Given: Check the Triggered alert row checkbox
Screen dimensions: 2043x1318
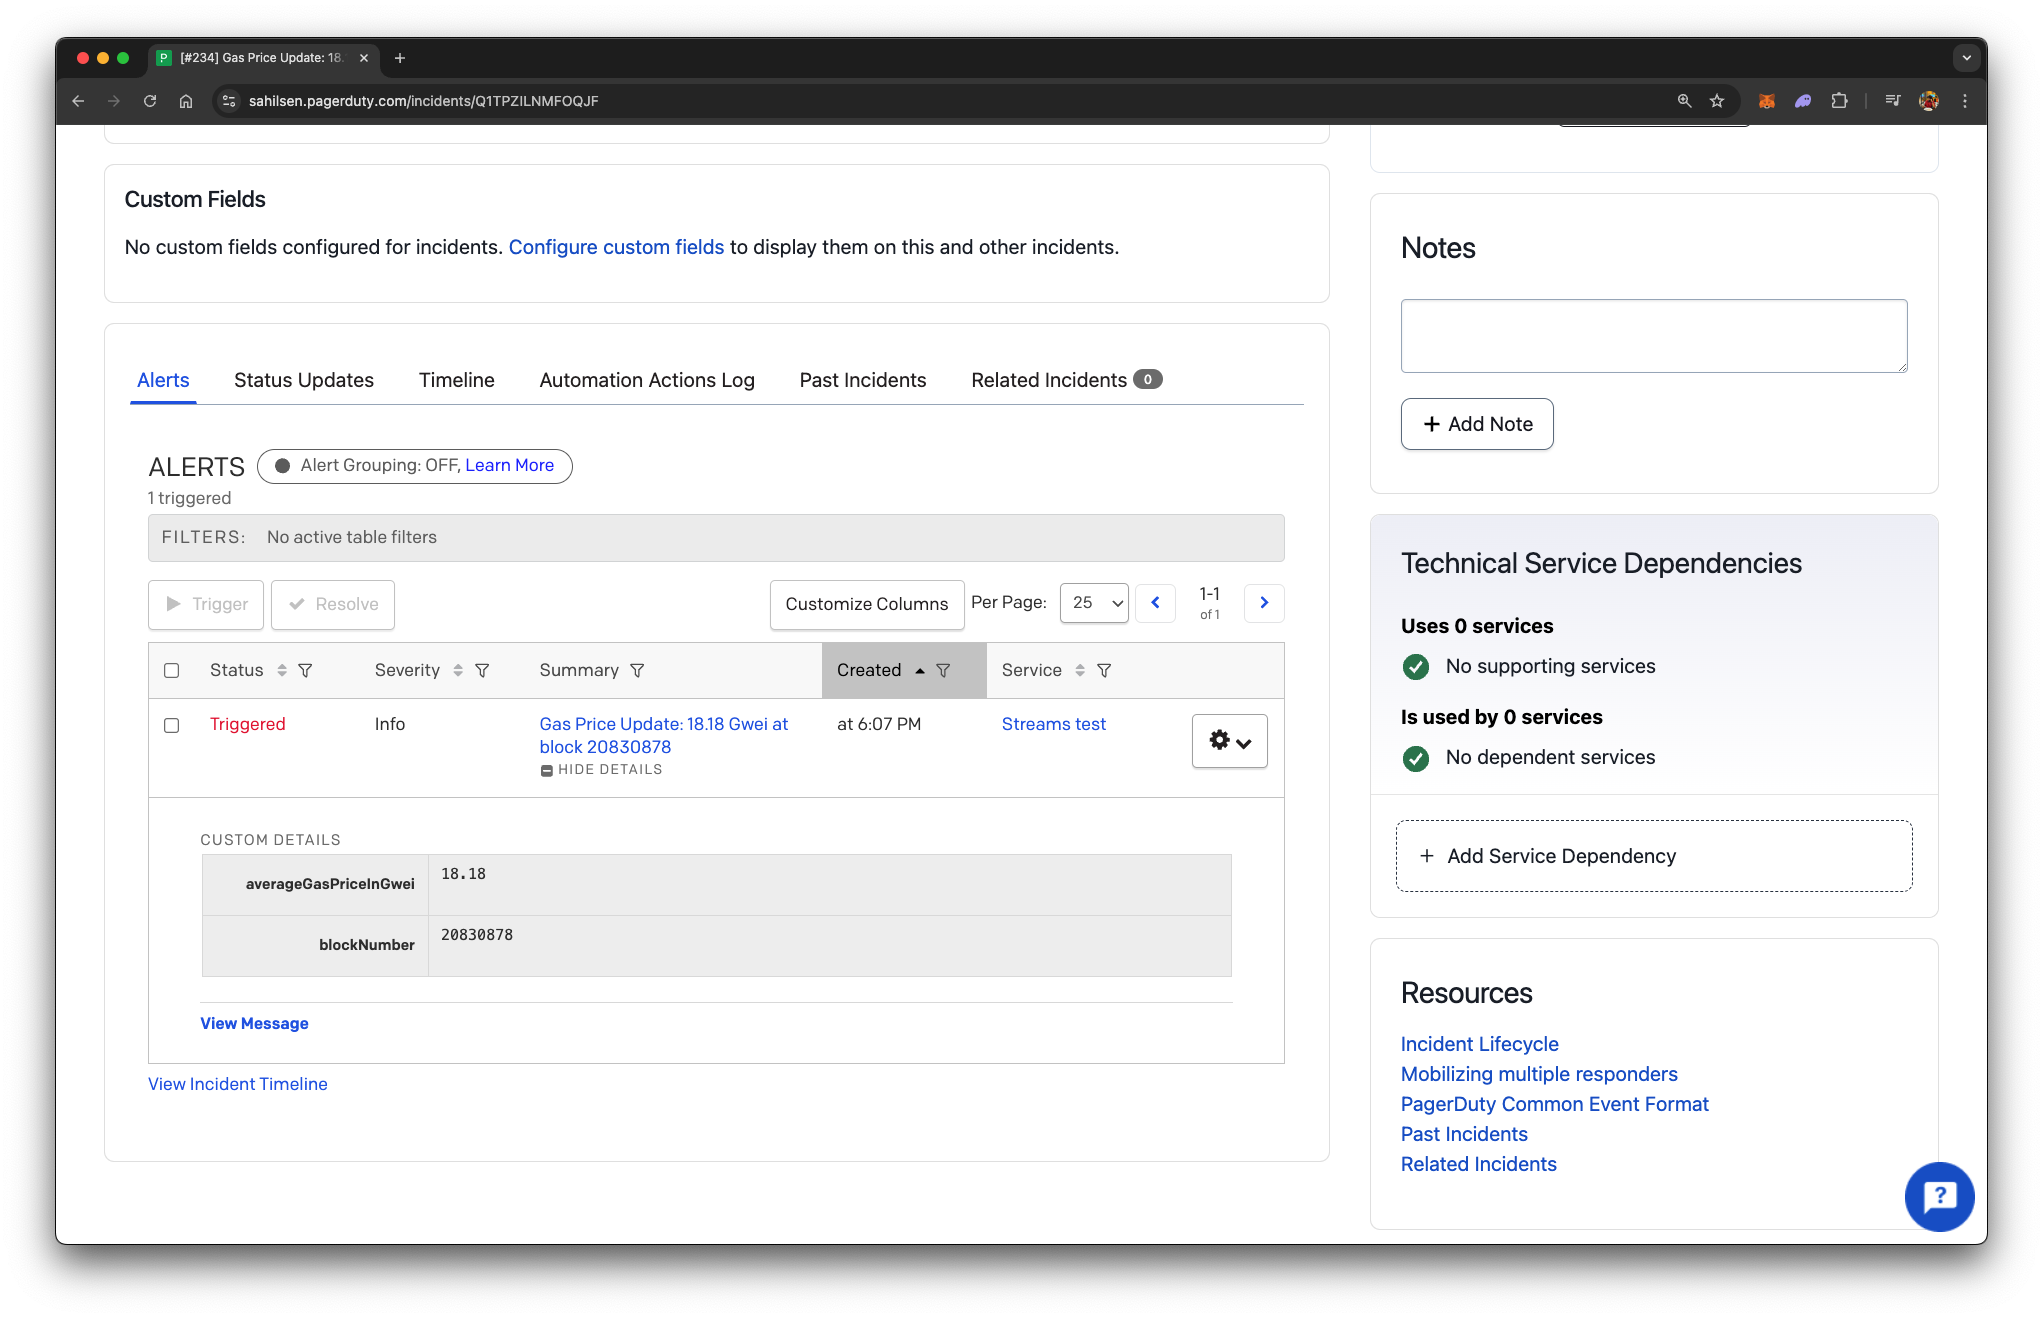Looking at the screenshot, I should click(172, 726).
